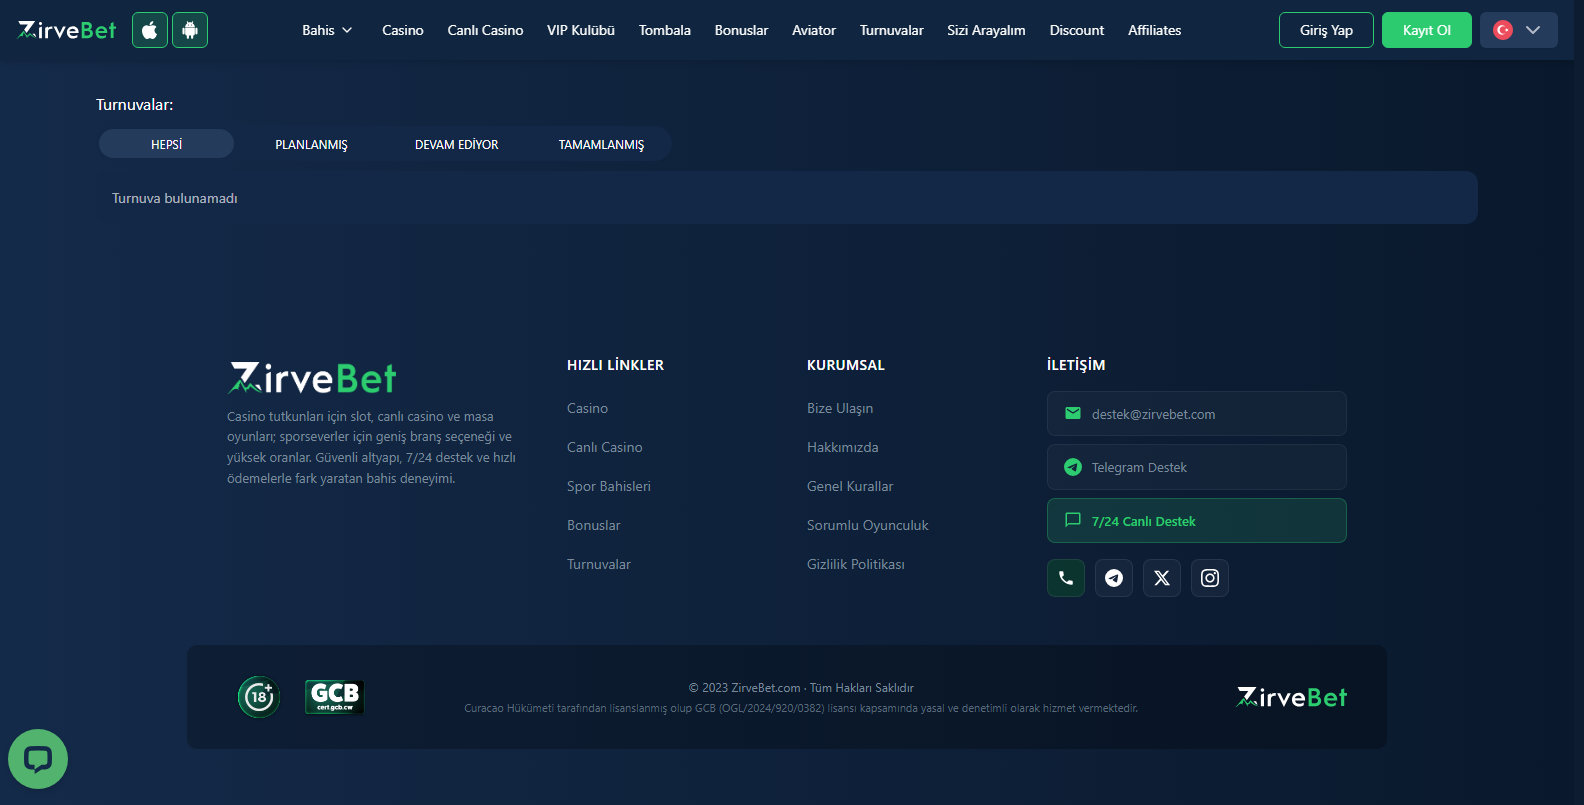Open the Instagram social icon
The width and height of the screenshot is (1584, 805).
pos(1210,578)
